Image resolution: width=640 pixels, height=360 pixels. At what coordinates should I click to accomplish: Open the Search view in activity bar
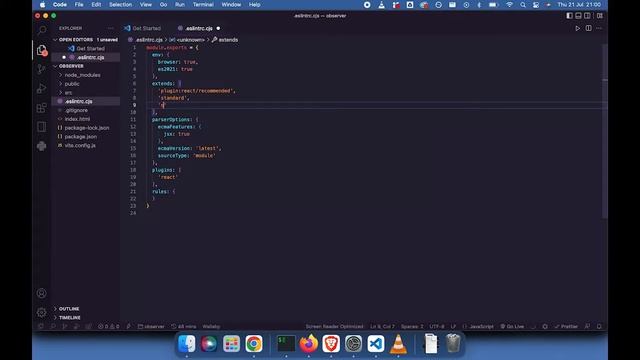[x=42, y=30]
